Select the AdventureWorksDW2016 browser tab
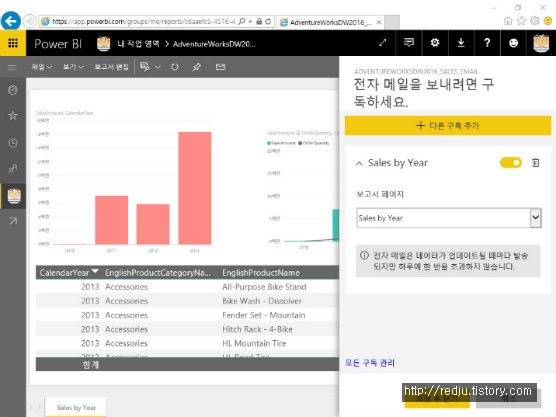Screen dimensions: 556x417 (x=330, y=22)
